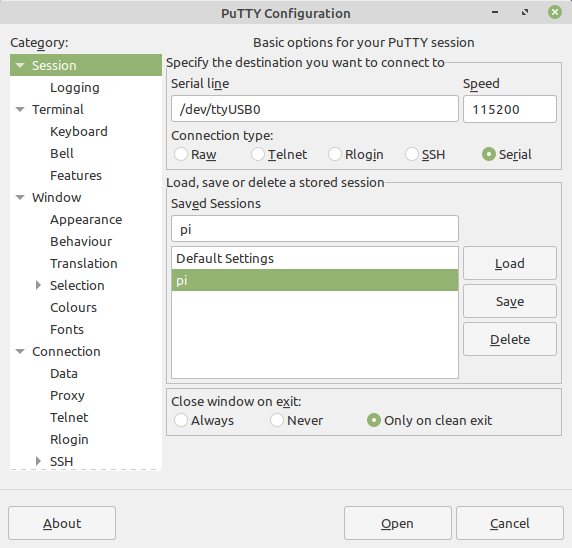
Task: Collapse the Connection category arrow
Action: click(x=20, y=352)
